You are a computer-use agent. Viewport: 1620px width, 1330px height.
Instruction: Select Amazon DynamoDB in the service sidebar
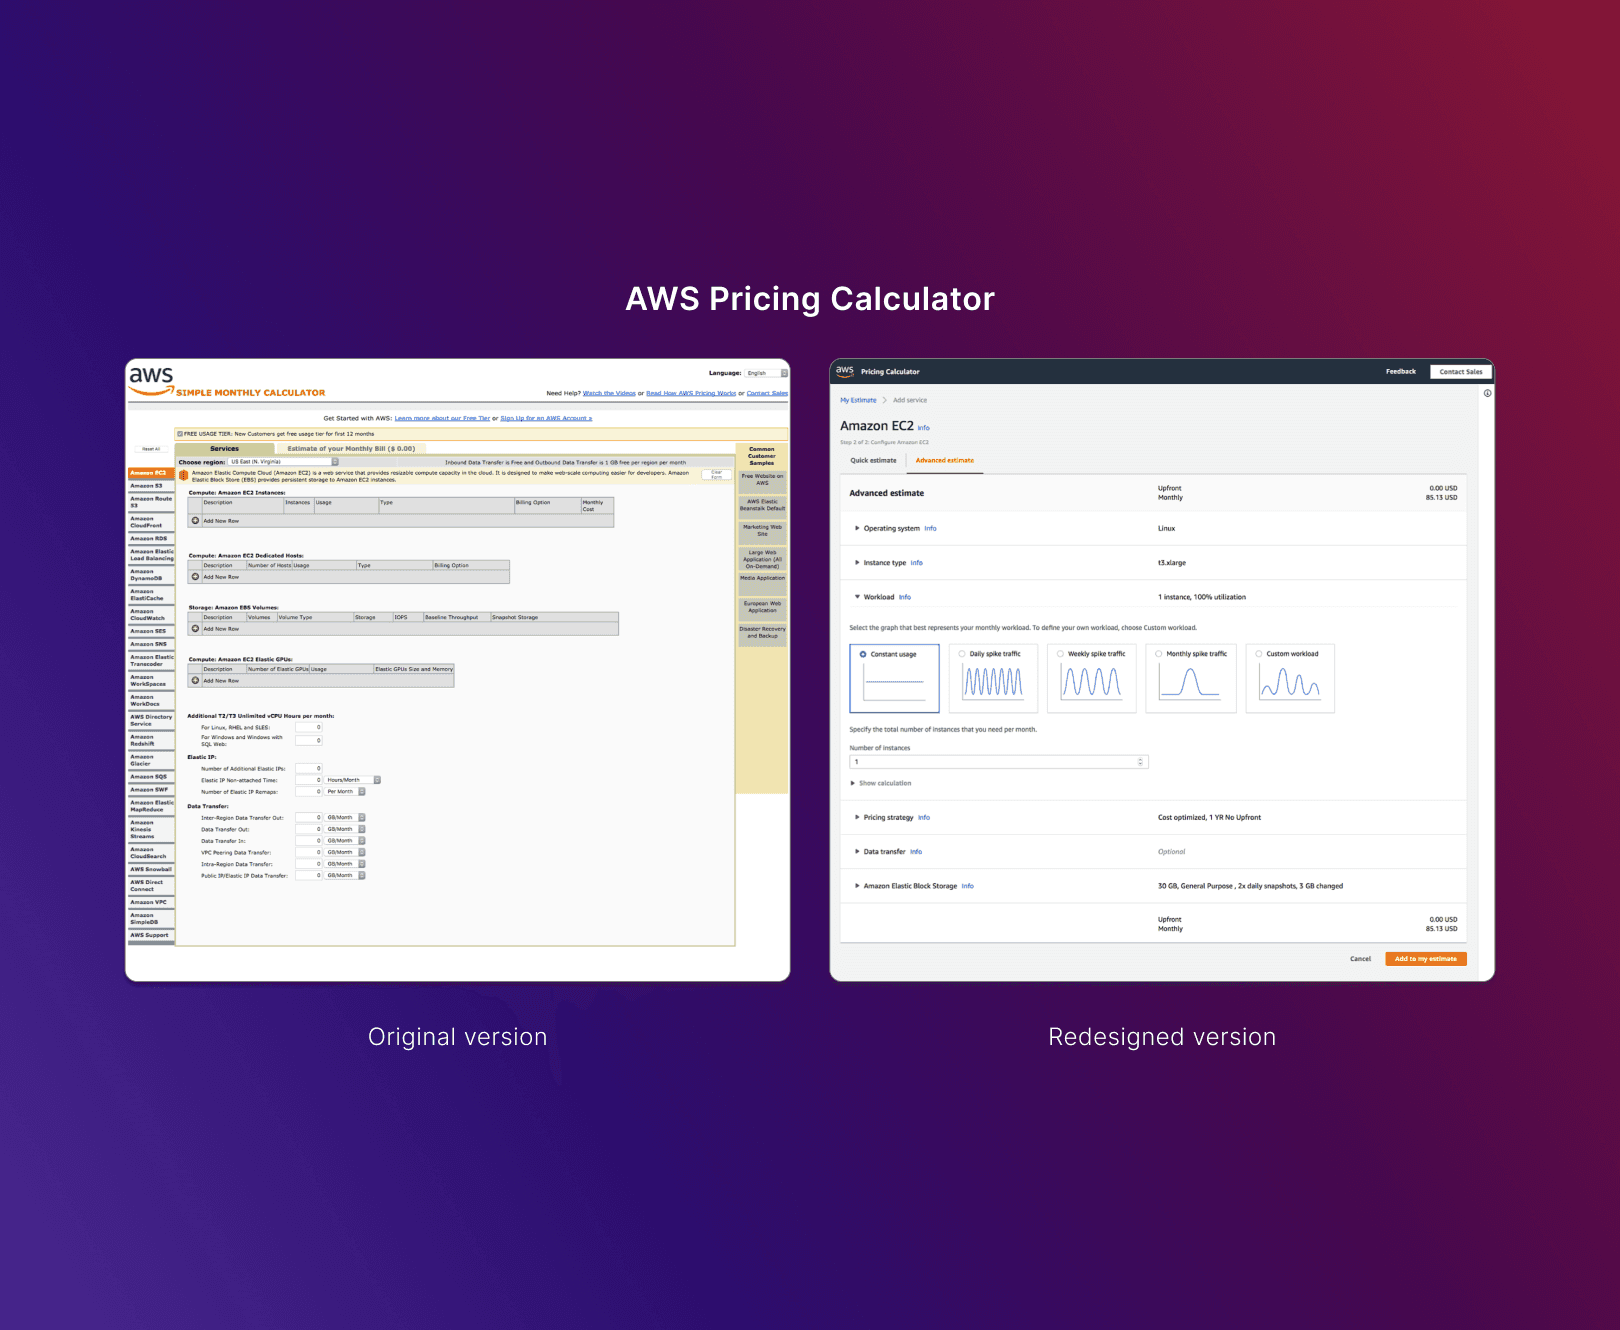pyautogui.click(x=151, y=575)
